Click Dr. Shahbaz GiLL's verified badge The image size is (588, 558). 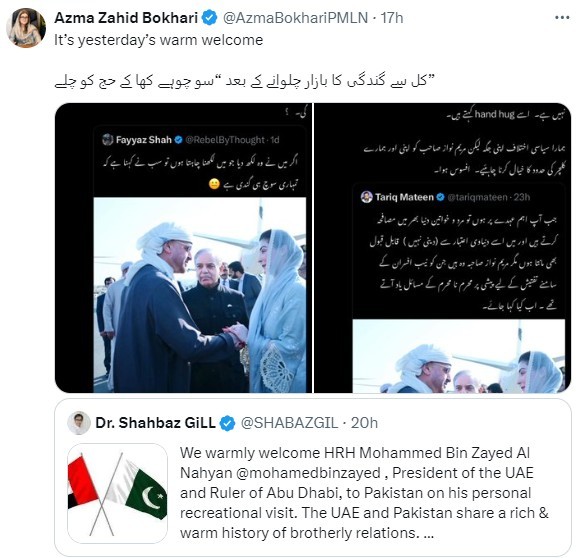point(227,423)
